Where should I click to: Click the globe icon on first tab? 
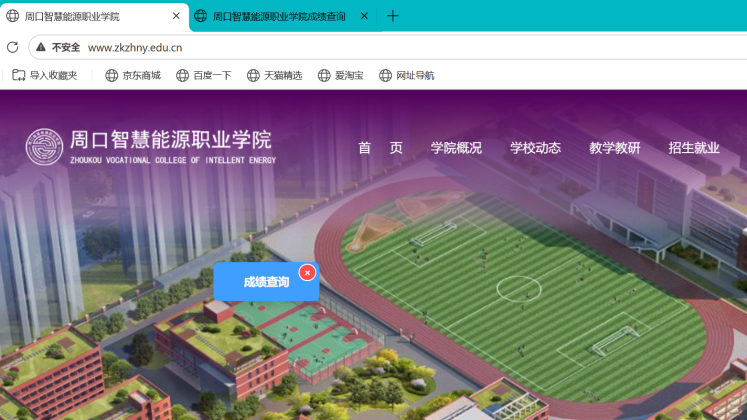[x=13, y=16]
